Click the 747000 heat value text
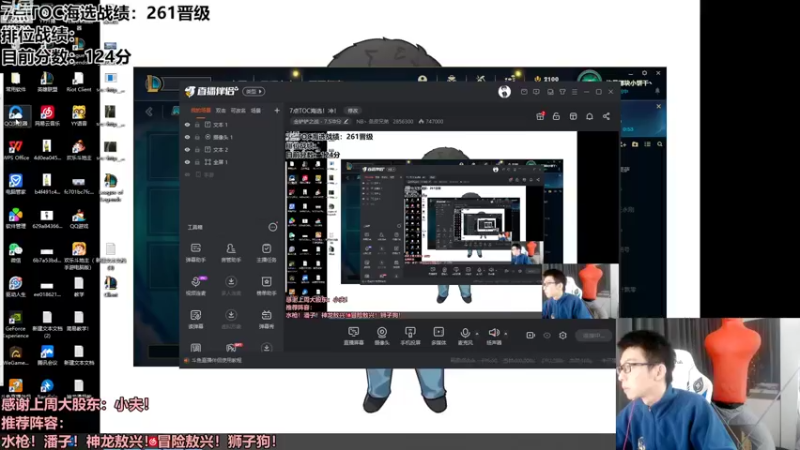This screenshot has width=800, height=450. click(434, 121)
